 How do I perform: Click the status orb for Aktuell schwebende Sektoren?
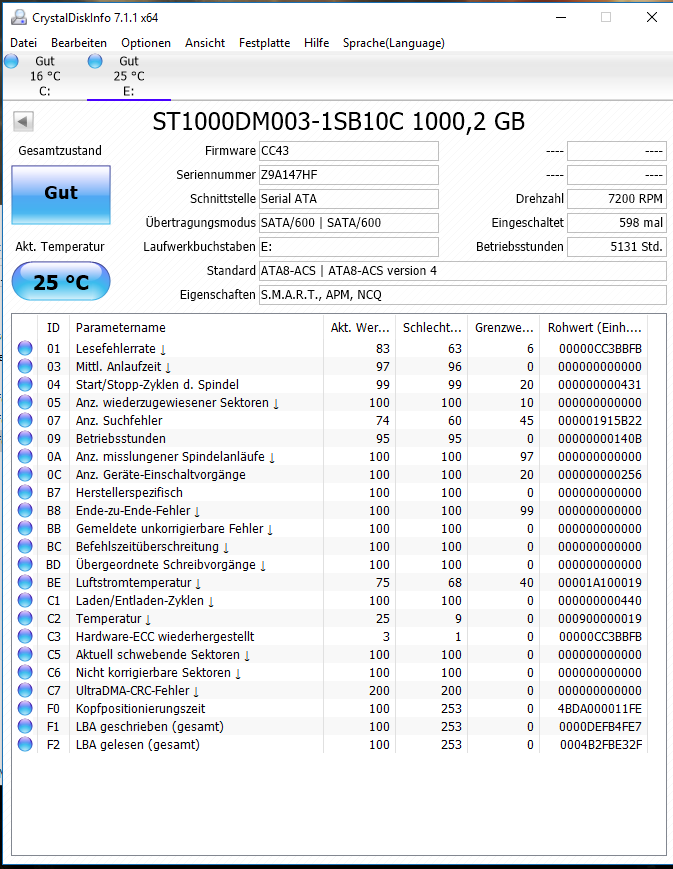coord(25,655)
